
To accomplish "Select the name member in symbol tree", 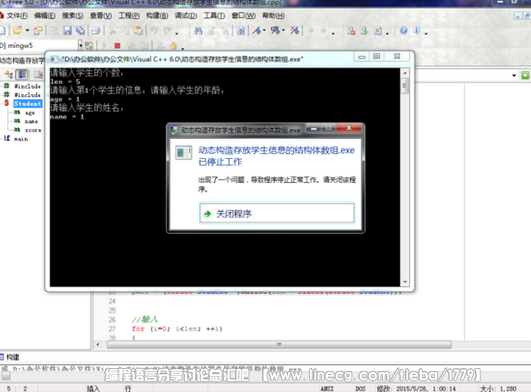I will tap(31, 121).
